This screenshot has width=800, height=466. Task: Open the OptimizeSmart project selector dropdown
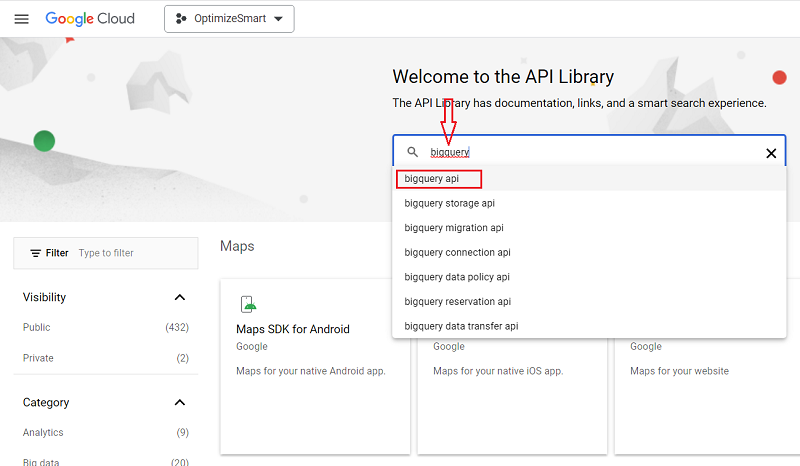coord(229,19)
